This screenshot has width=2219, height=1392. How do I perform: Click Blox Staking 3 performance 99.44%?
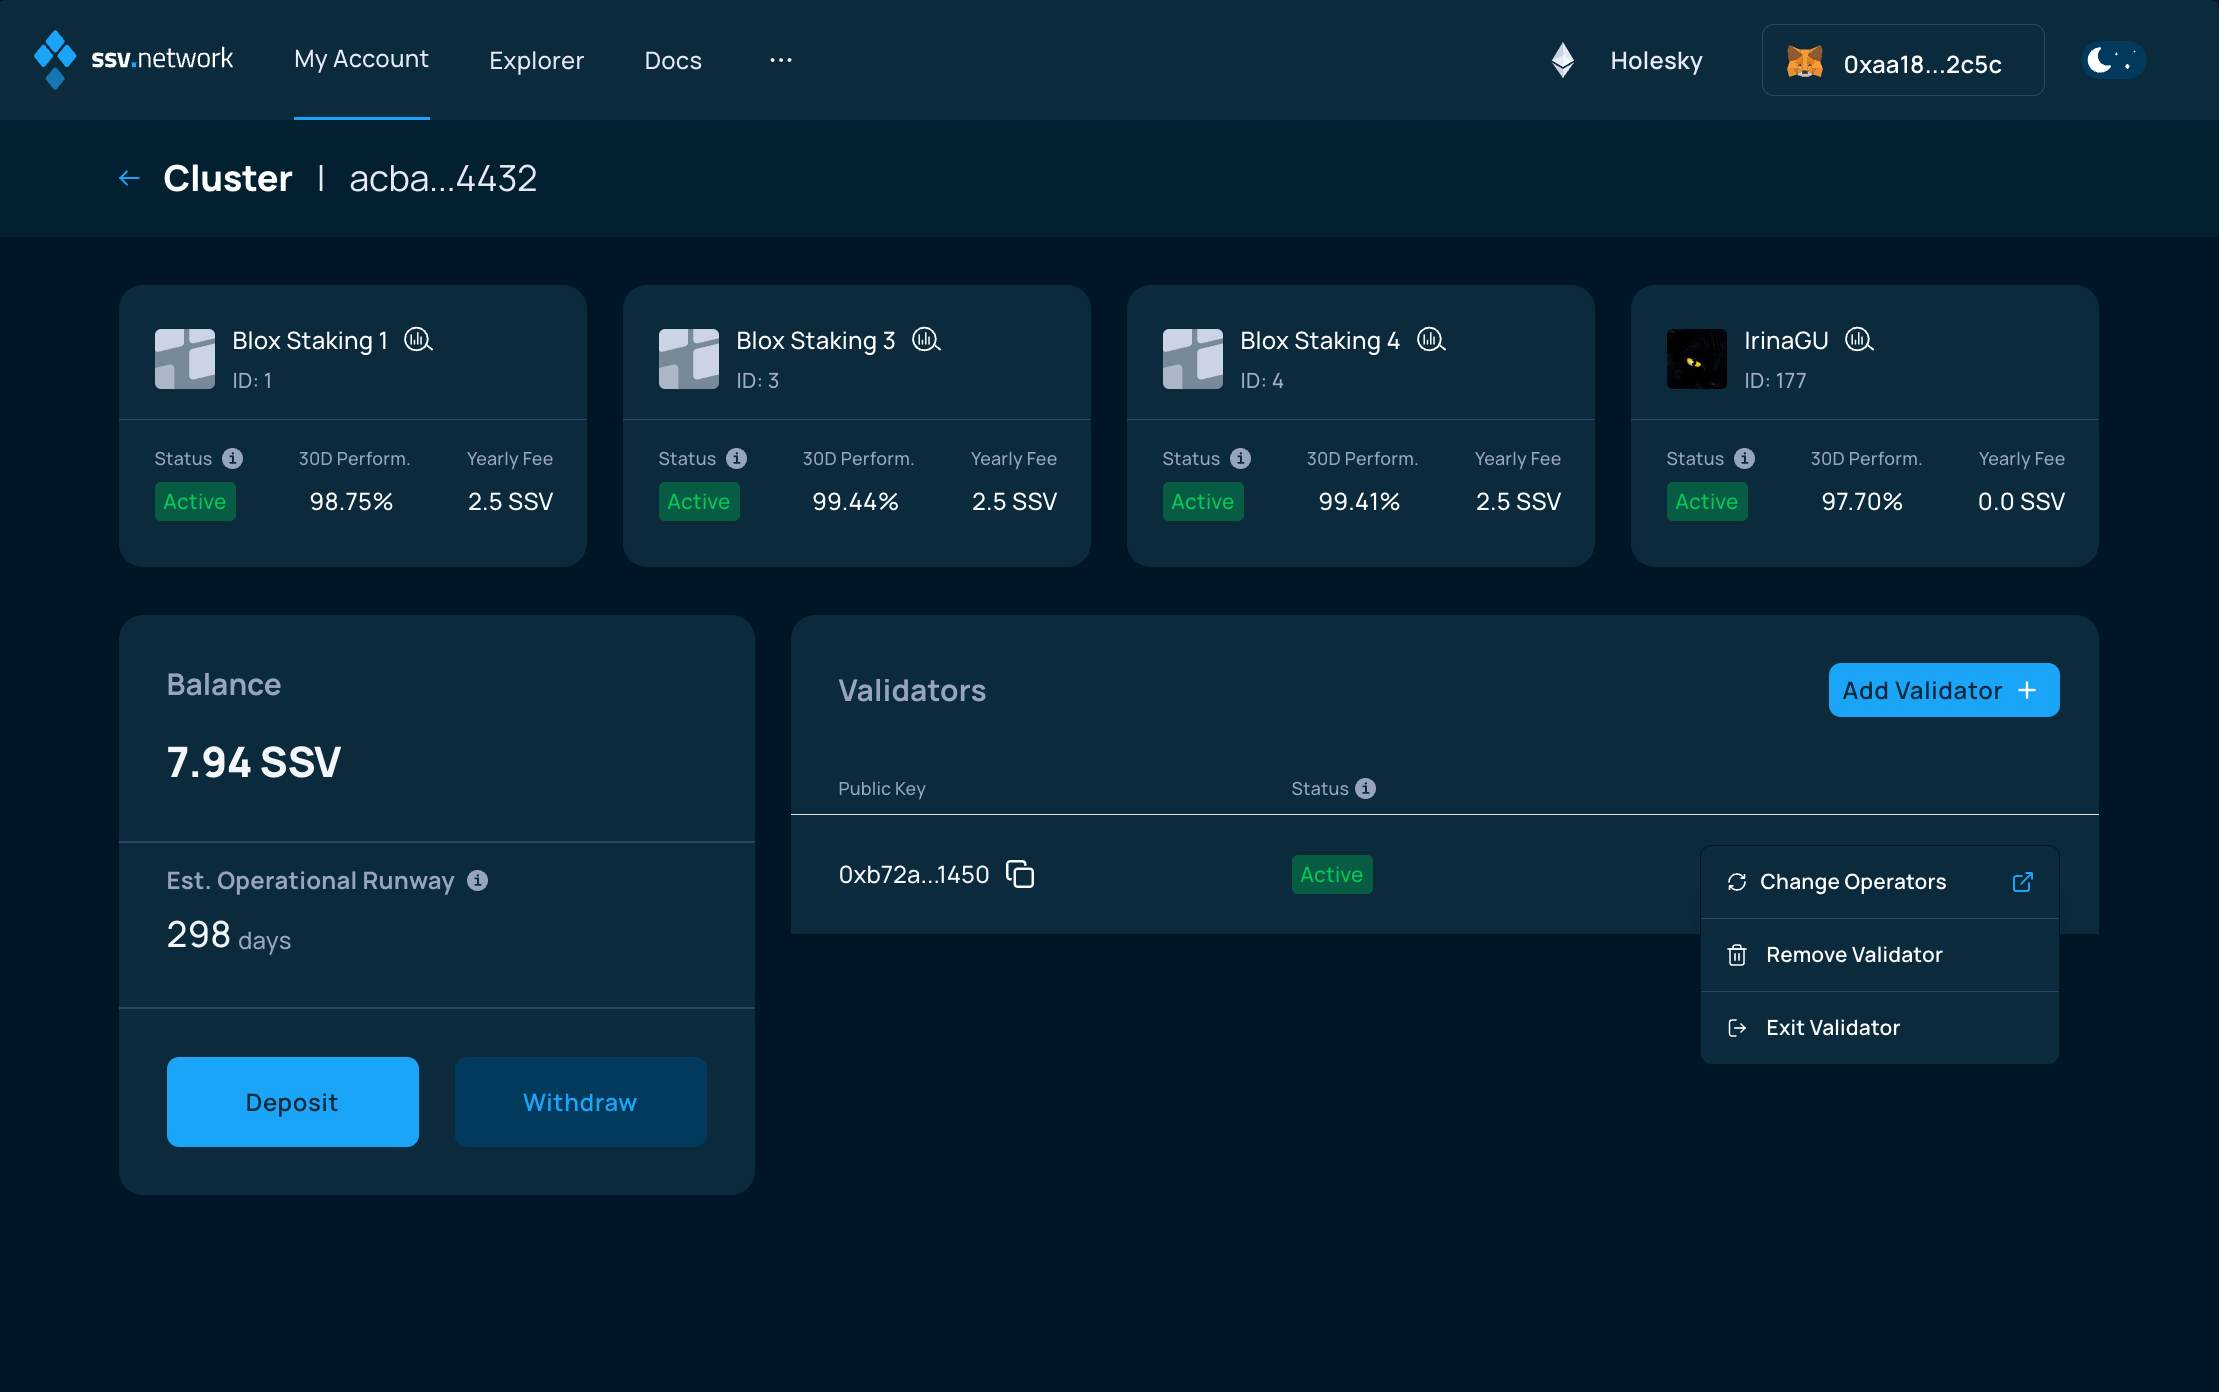855,501
